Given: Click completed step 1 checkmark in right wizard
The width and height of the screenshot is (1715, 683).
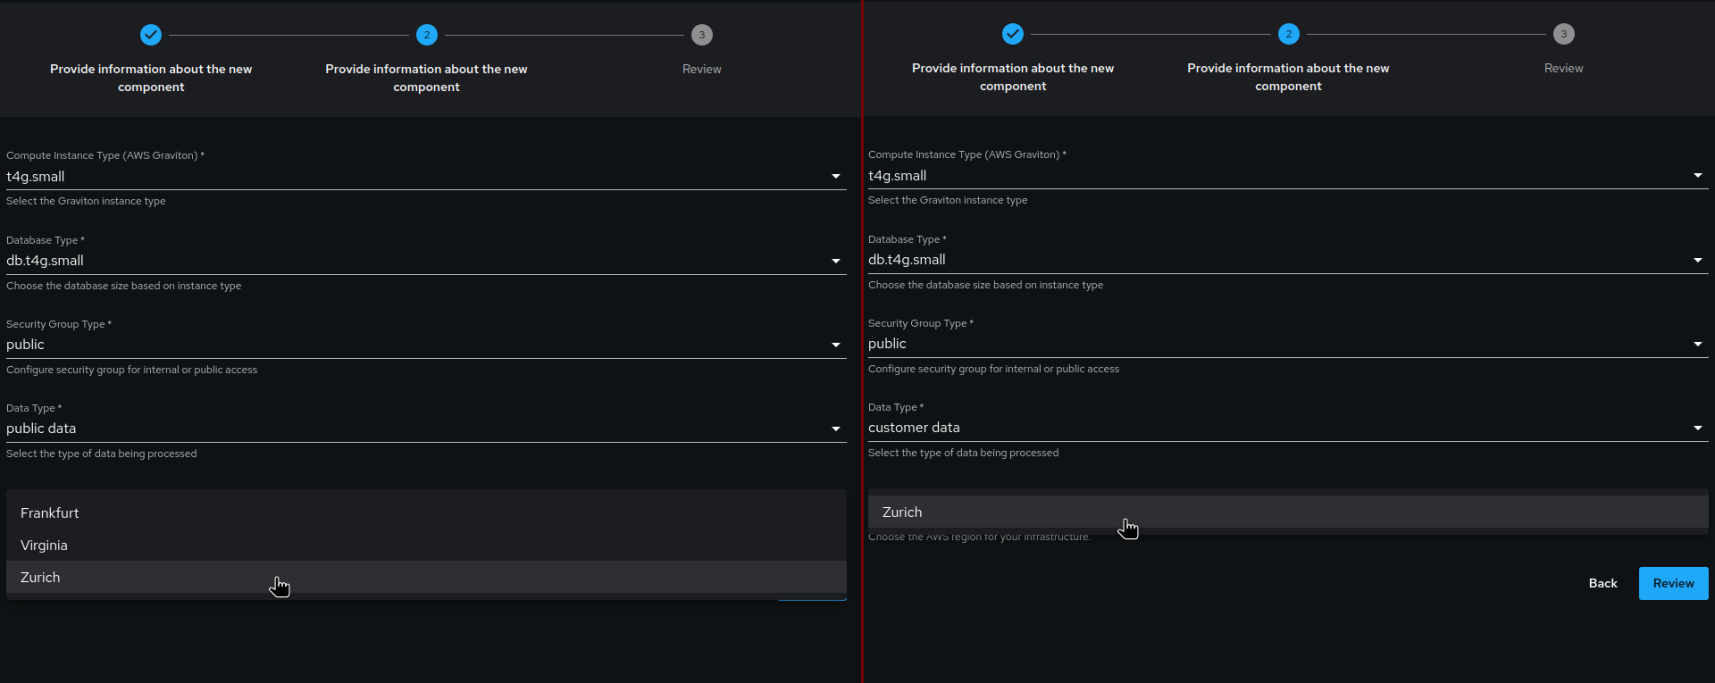Looking at the screenshot, I should (x=1013, y=34).
